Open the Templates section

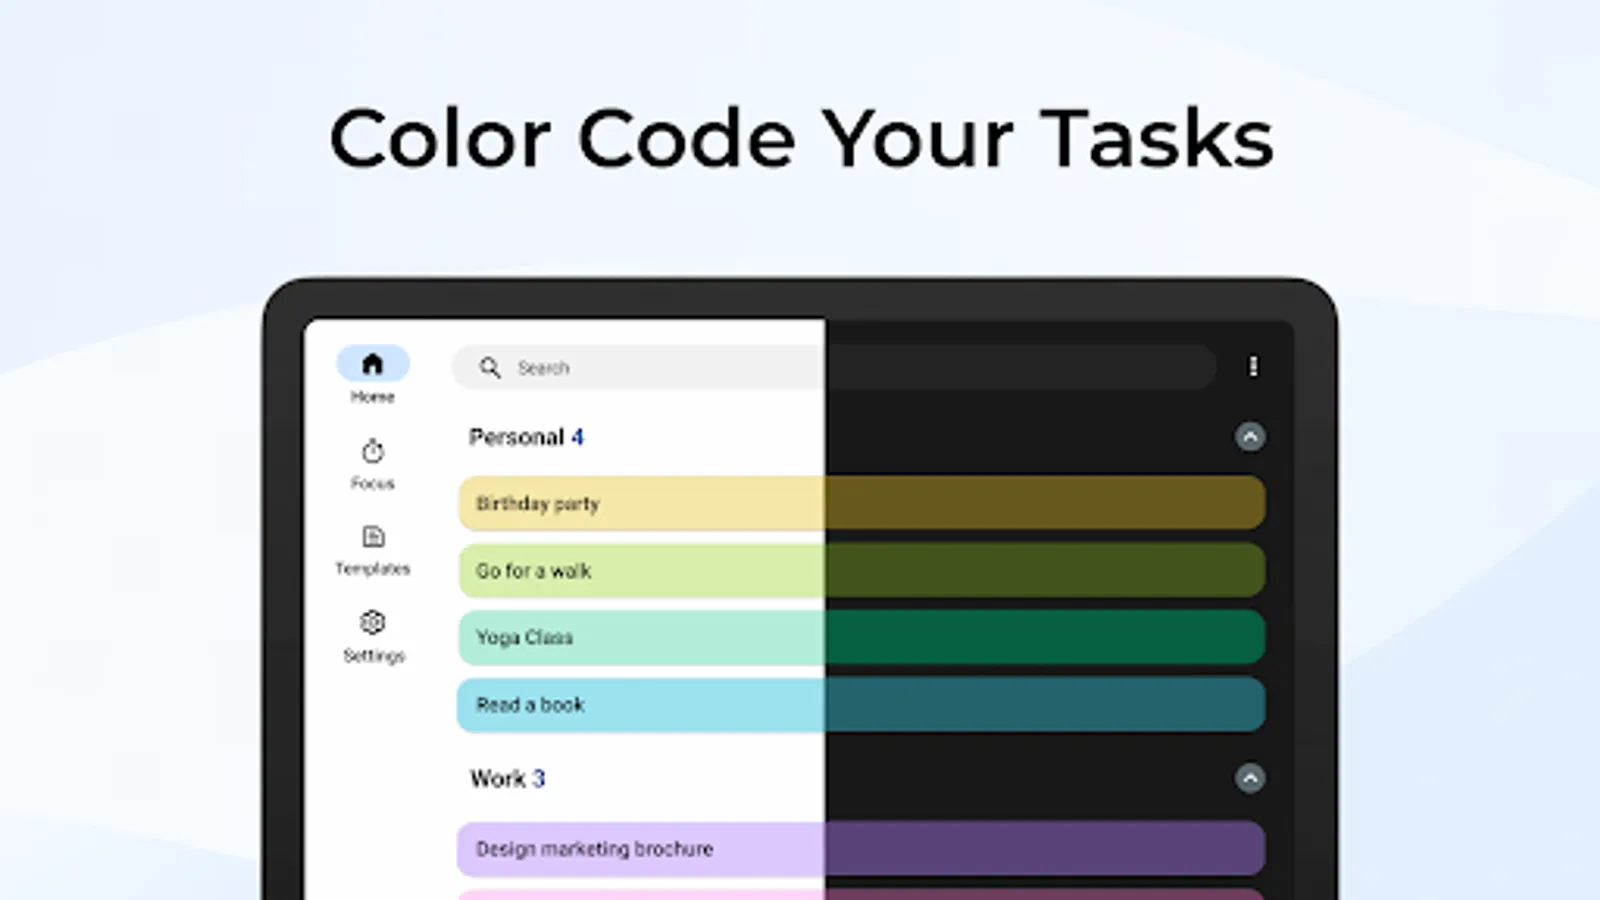coord(372,551)
